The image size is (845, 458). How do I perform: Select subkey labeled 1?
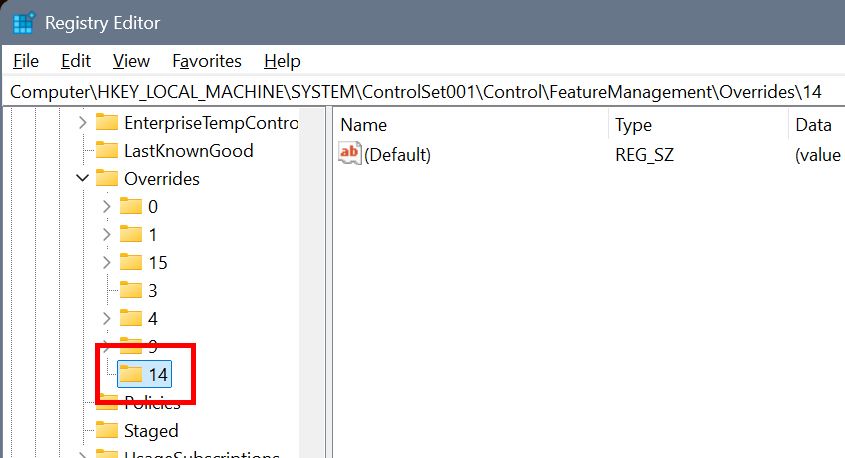(x=153, y=235)
